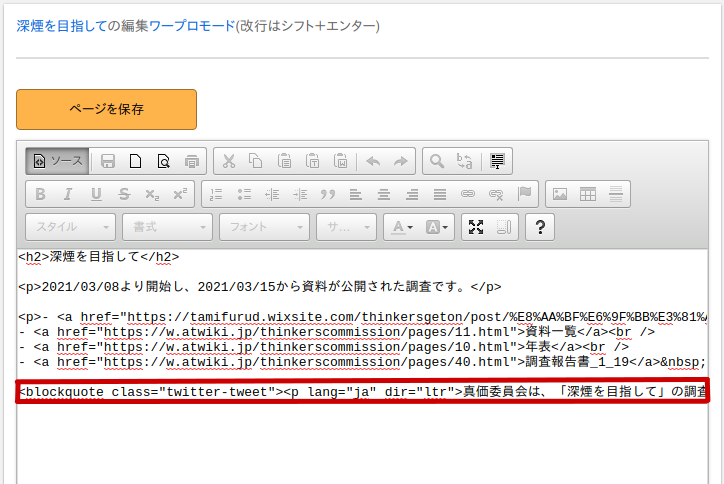Click the Insert Table icon
This screenshot has height=484, width=724.
point(588,194)
